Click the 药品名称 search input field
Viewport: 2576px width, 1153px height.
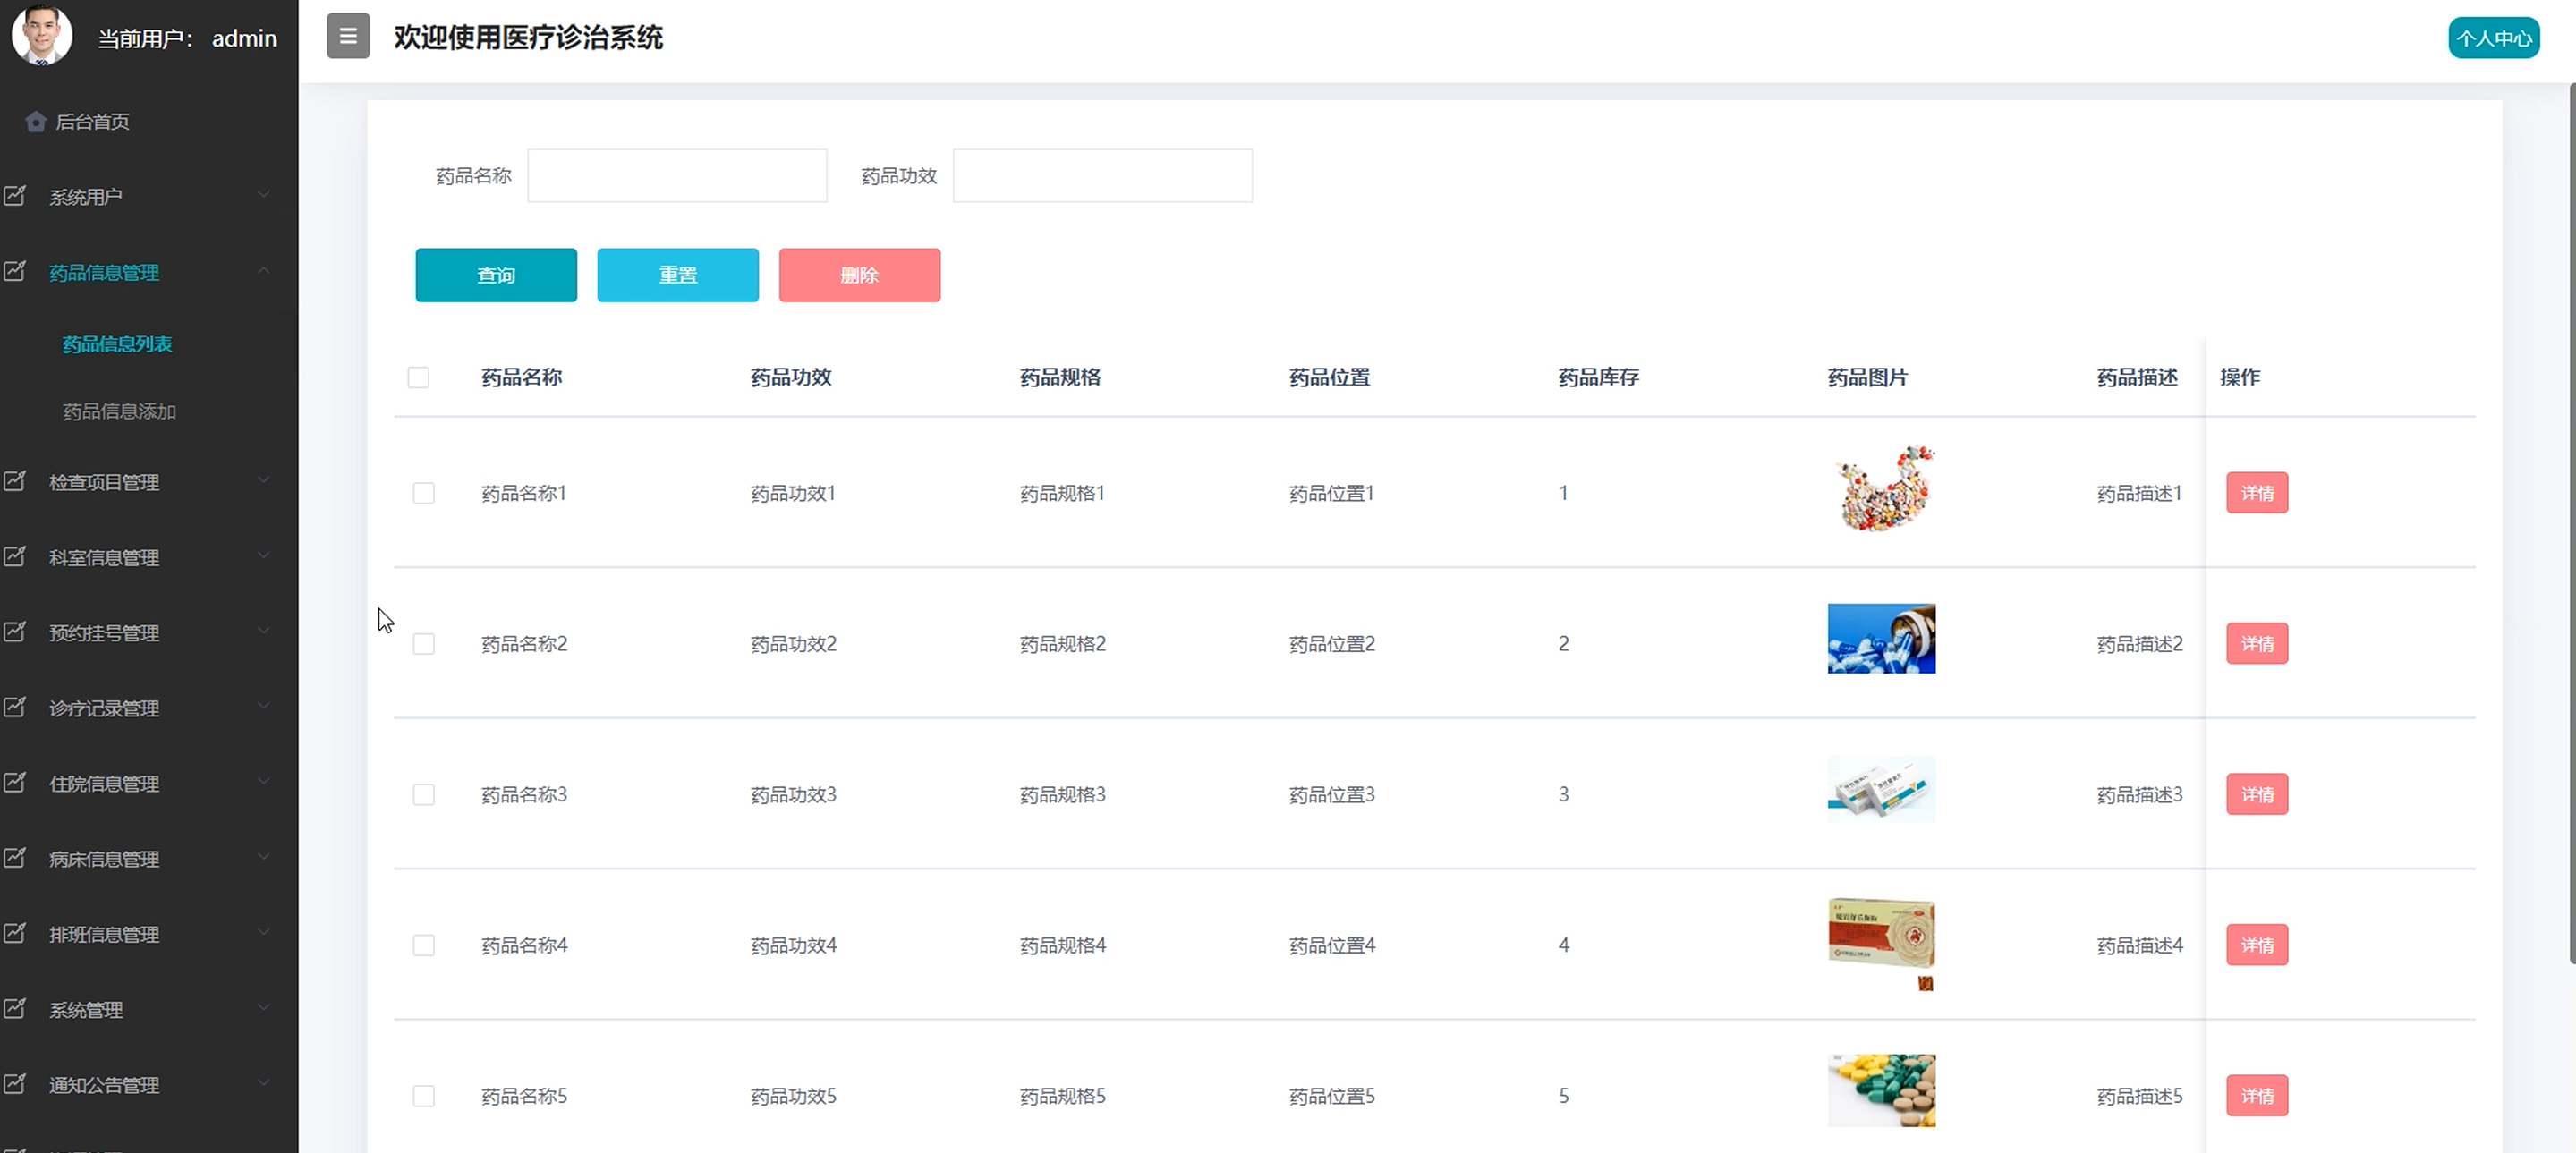pos(677,176)
